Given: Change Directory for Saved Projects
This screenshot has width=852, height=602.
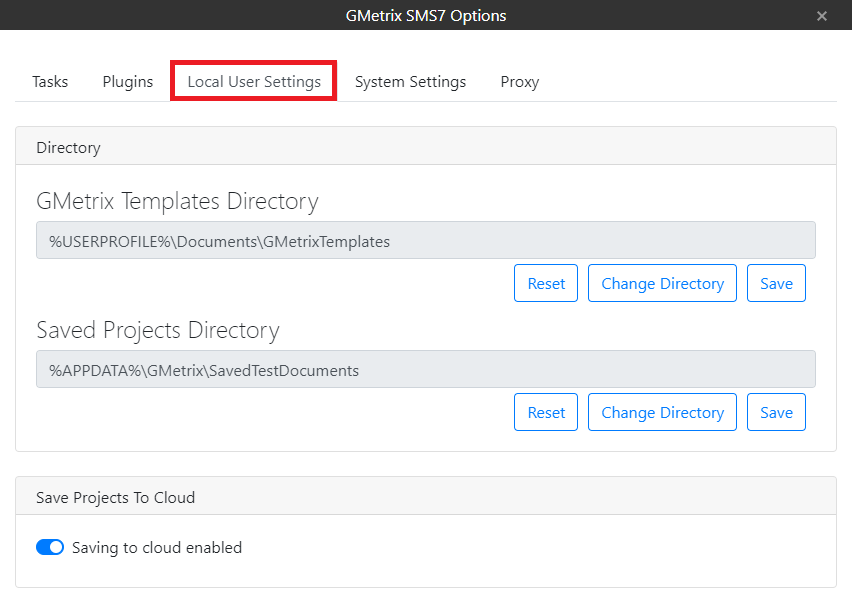Looking at the screenshot, I should coord(662,412).
